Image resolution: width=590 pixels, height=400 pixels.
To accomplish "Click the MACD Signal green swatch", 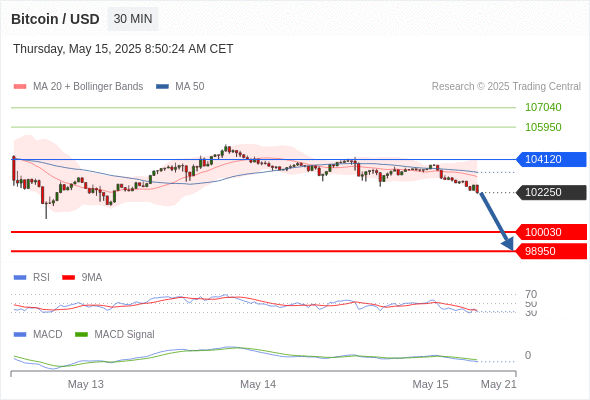I will pyautogui.click(x=81, y=335).
